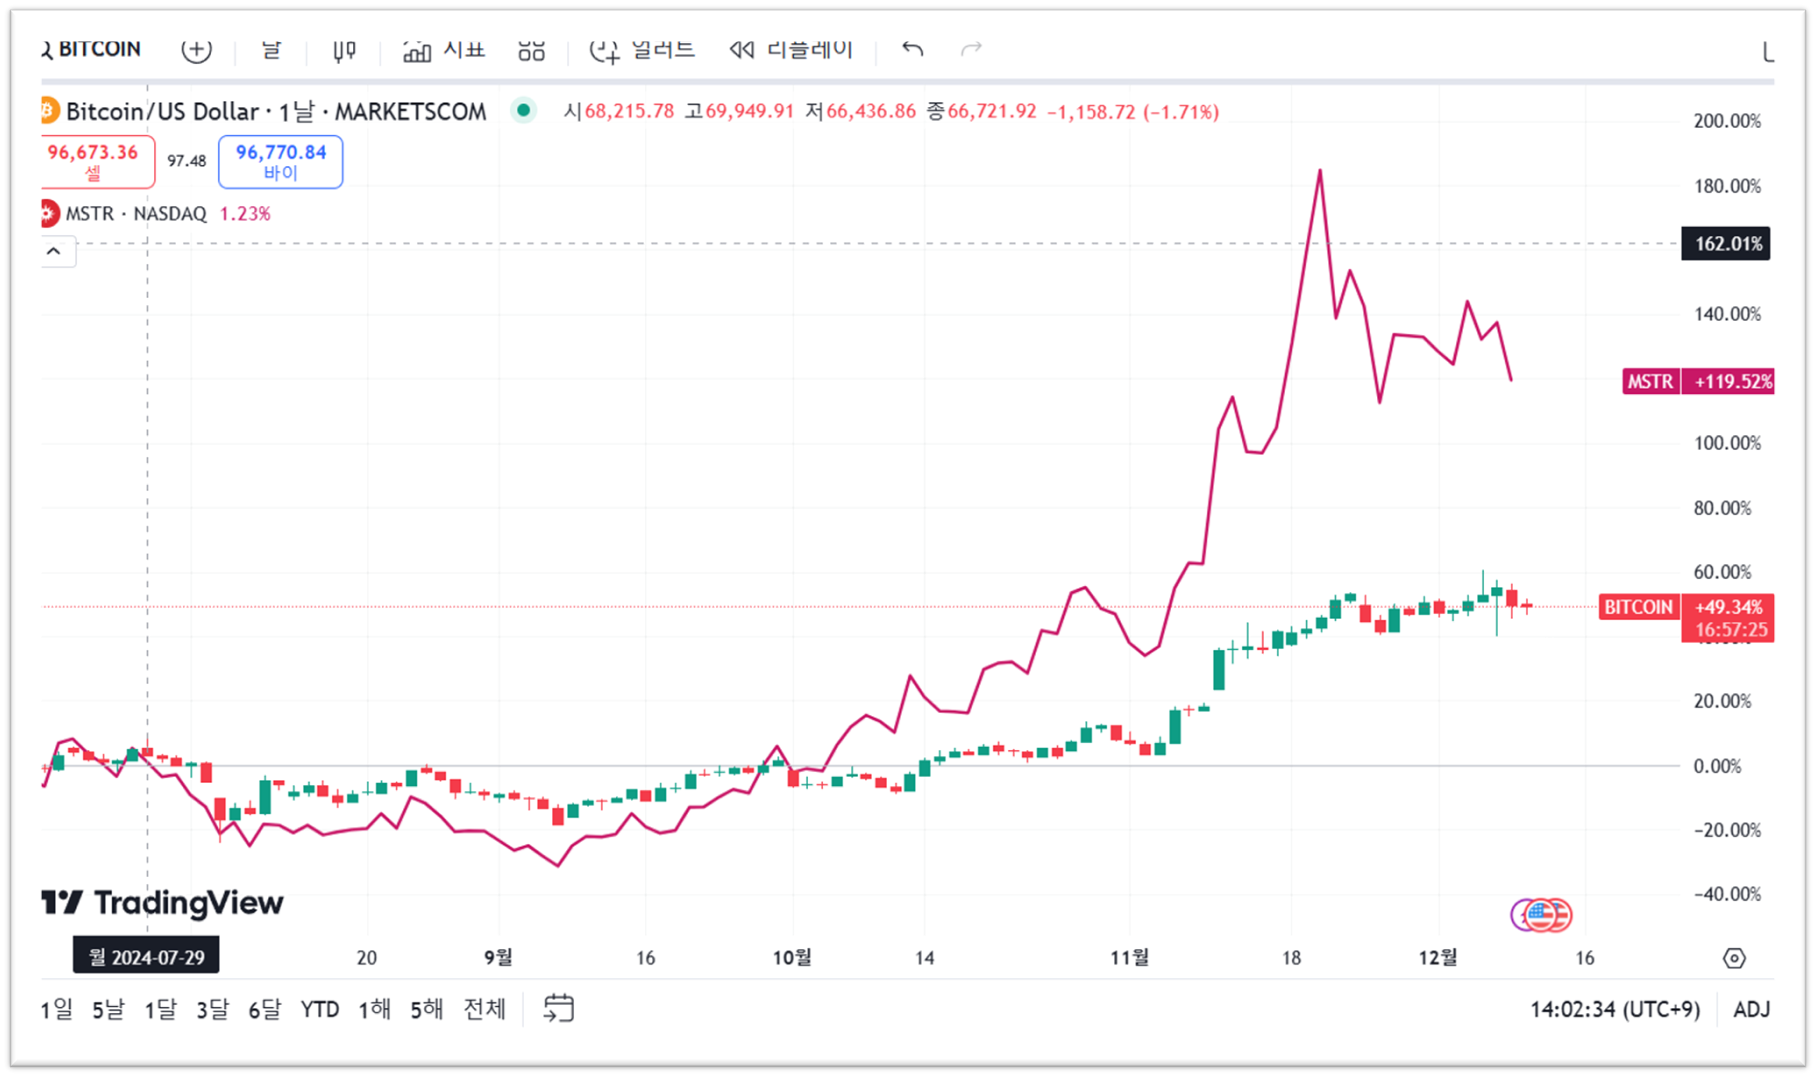Viewport: 1816px width, 1077px height.
Task: Click the 1.23% MSTR change value
Action: tap(245, 213)
